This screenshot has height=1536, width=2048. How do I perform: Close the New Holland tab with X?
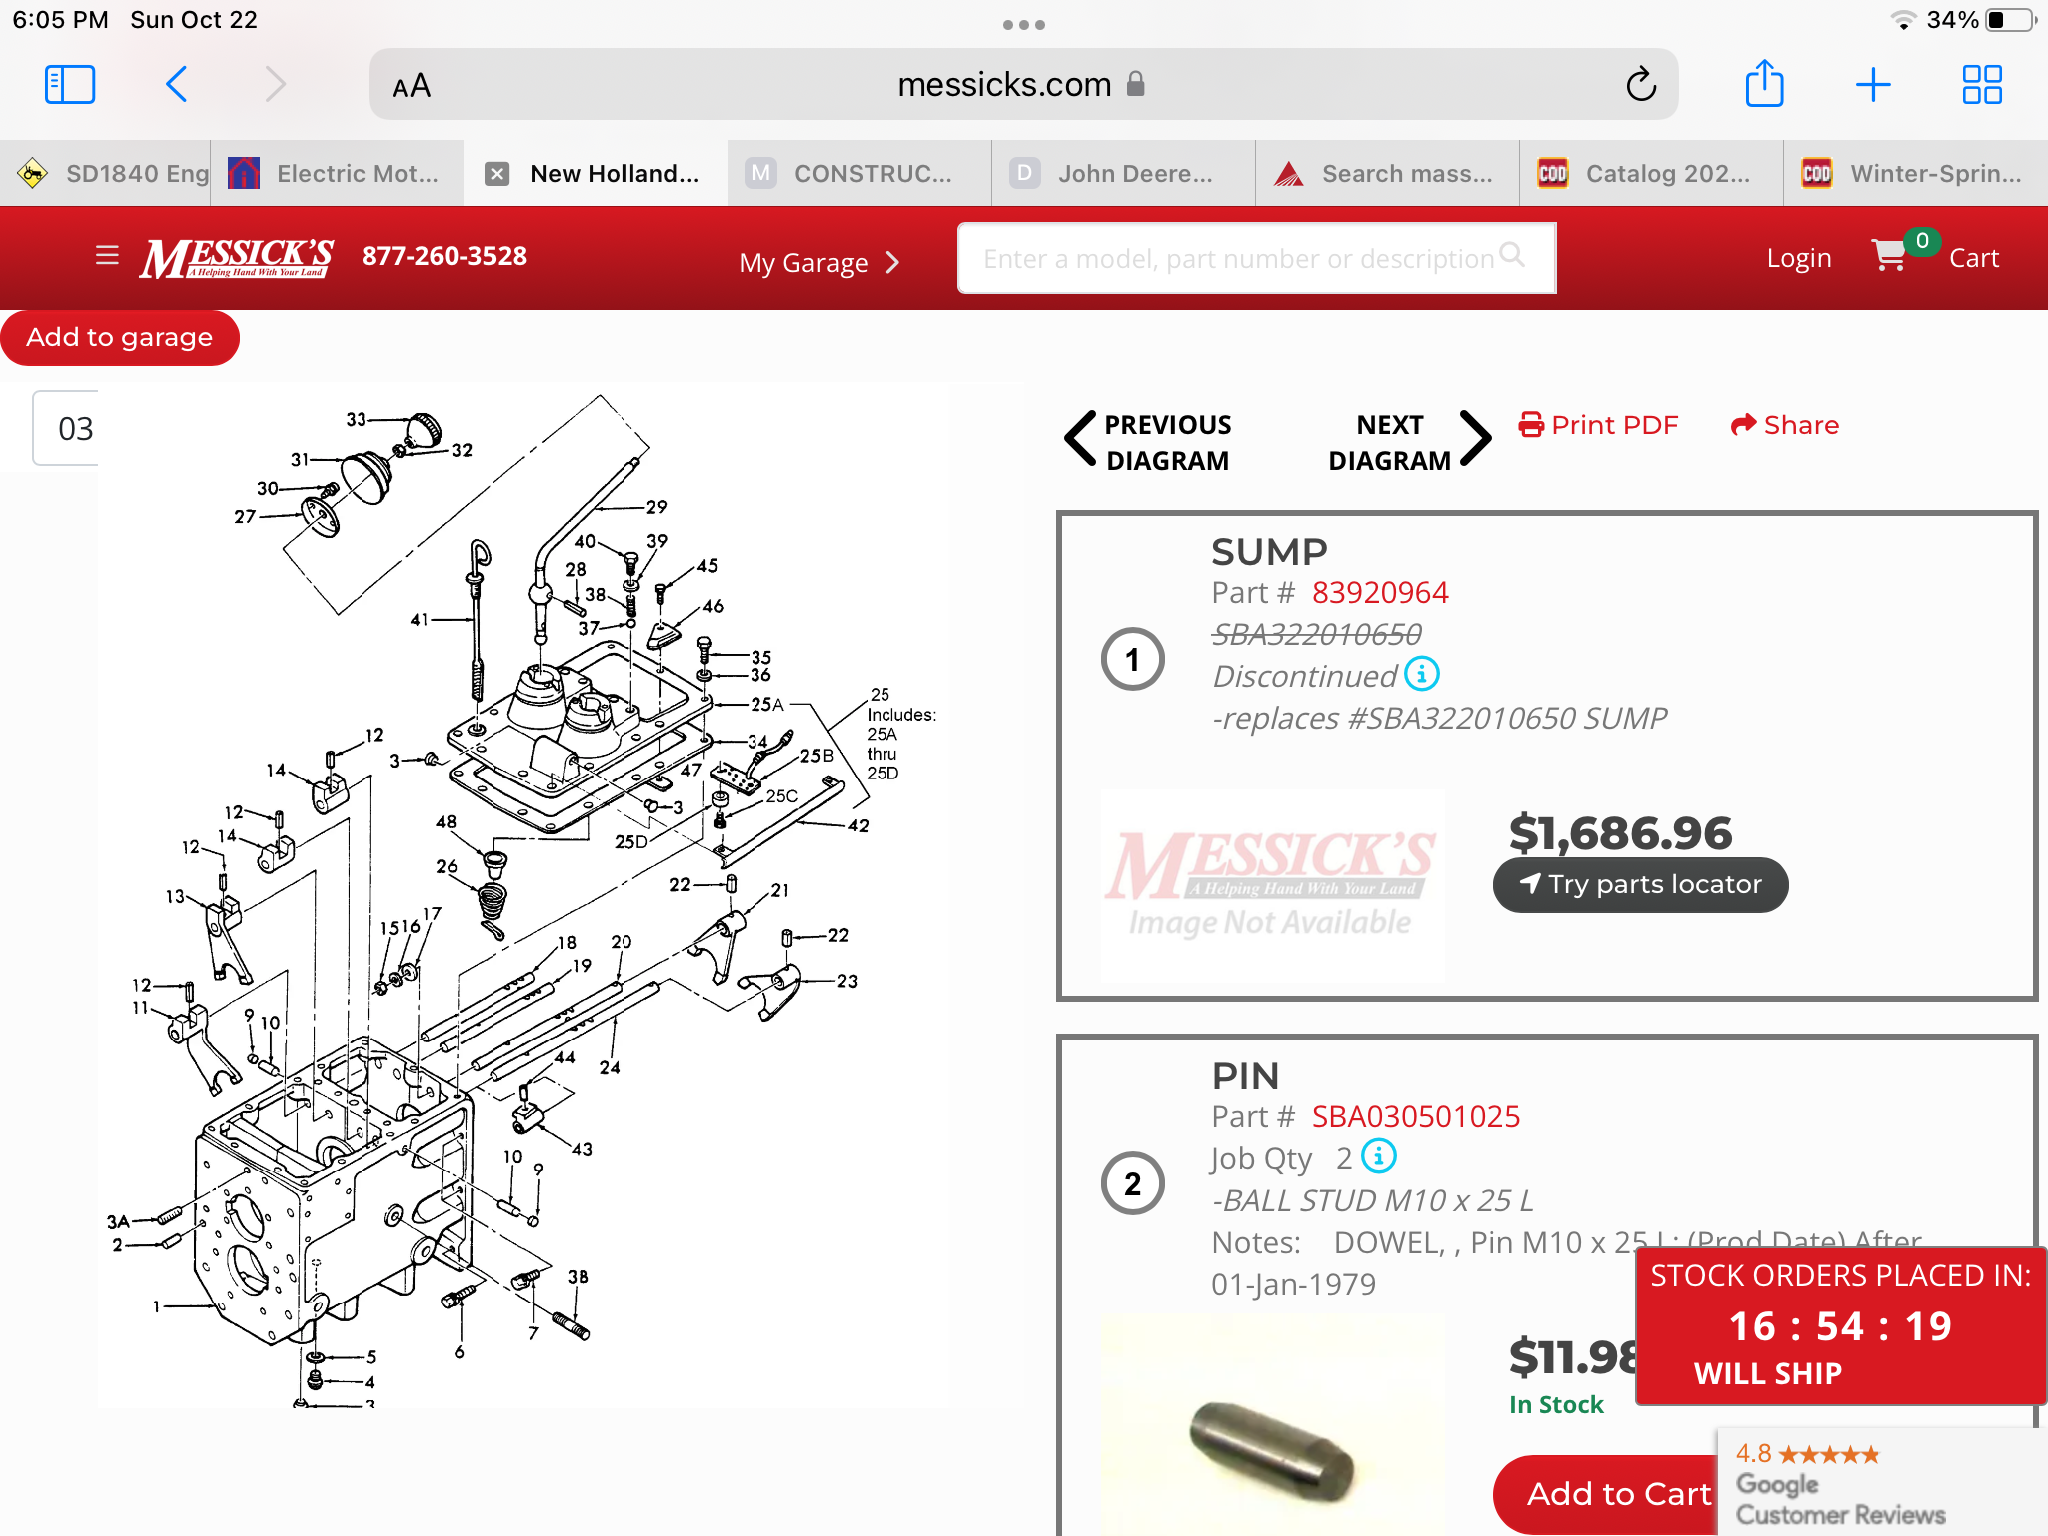[497, 174]
